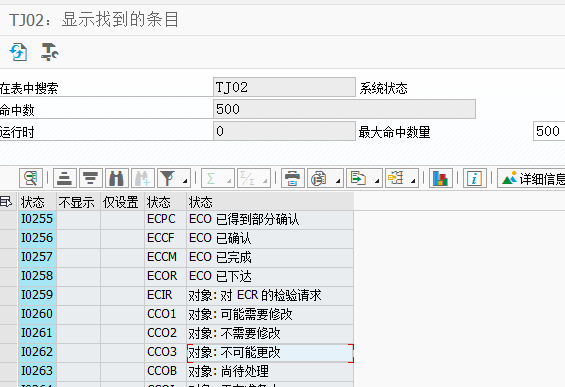
Task: Click the refresh icon under the title
Action: point(18,52)
